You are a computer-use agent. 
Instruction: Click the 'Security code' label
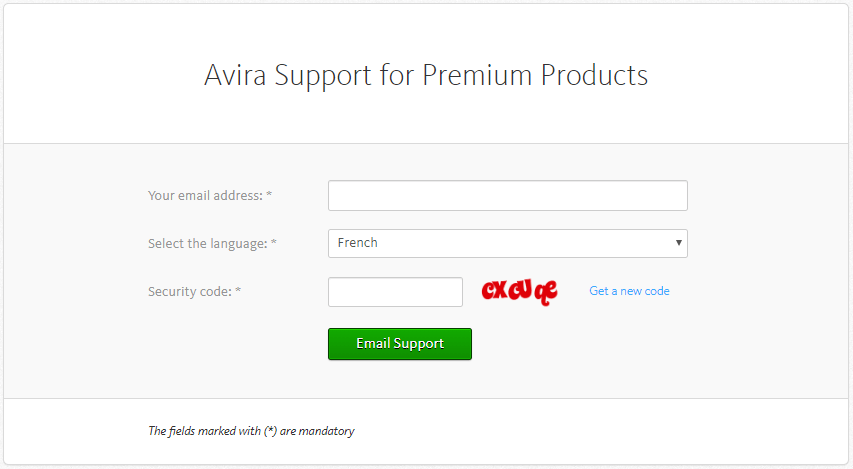[190, 292]
